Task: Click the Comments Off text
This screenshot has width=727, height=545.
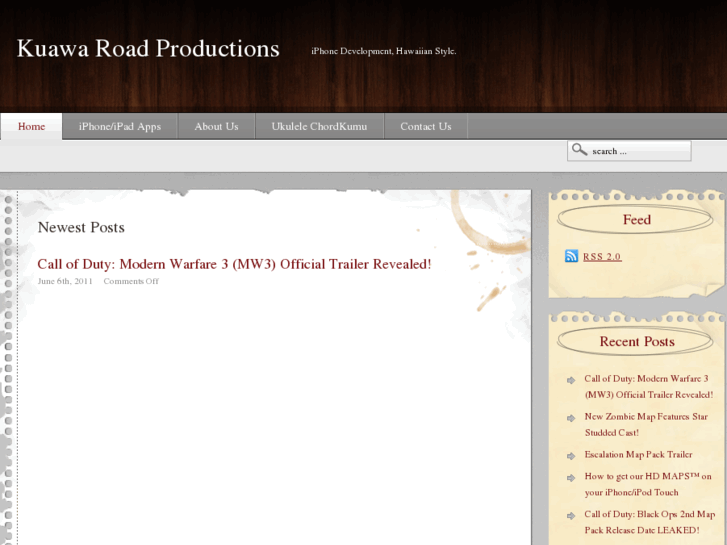Action: (x=131, y=281)
